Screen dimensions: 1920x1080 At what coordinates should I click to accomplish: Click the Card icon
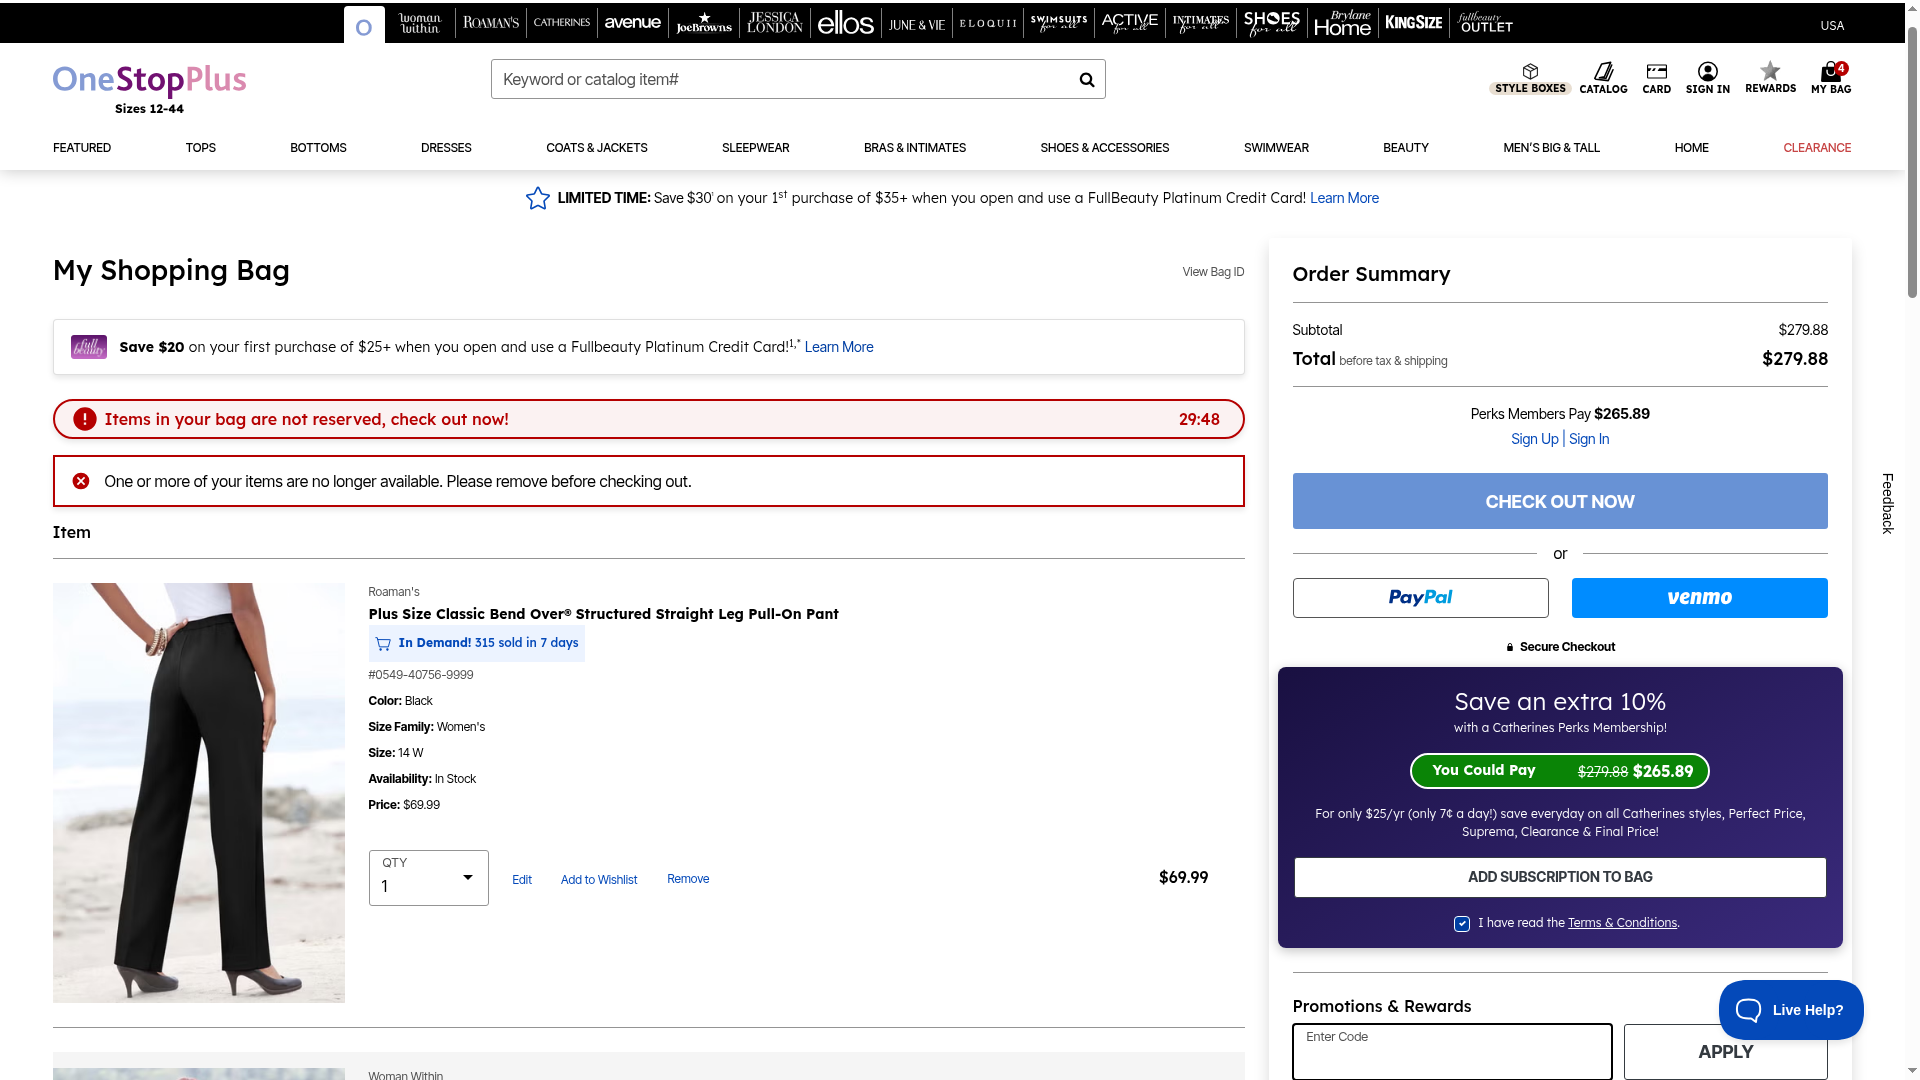(1656, 72)
